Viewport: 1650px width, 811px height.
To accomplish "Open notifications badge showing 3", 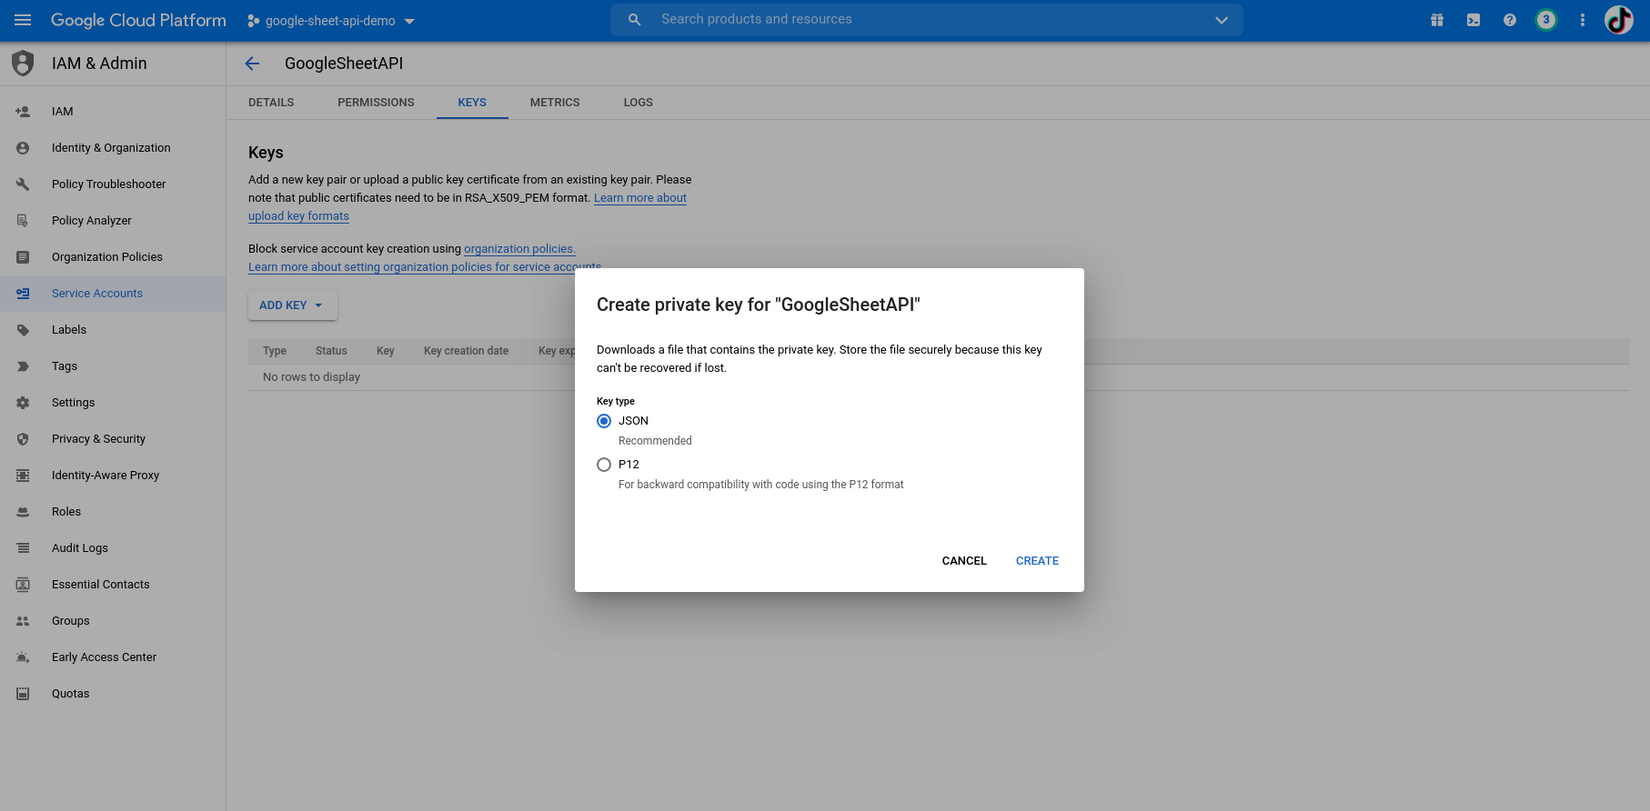I will pyautogui.click(x=1546, y=20).
